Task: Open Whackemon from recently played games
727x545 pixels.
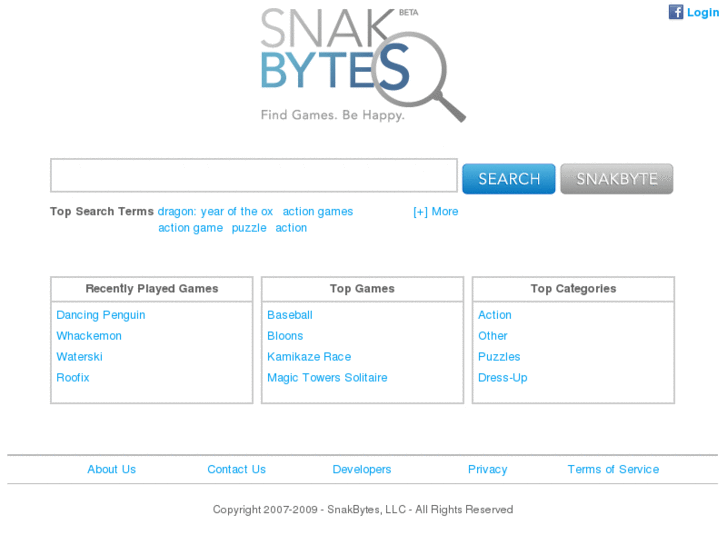Action: 89,336
